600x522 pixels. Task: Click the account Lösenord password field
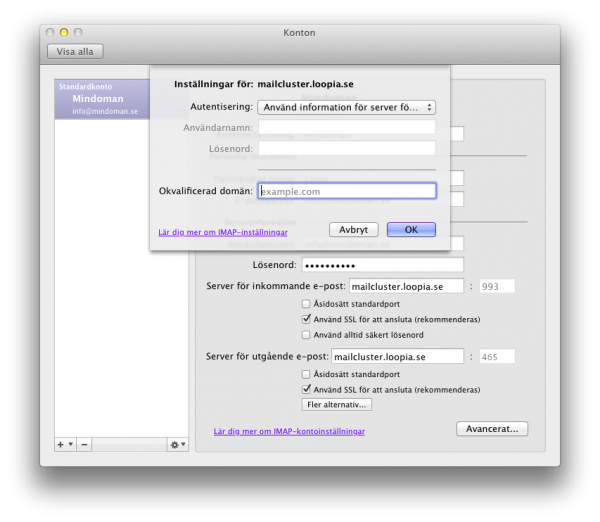[x=383, y=265]
